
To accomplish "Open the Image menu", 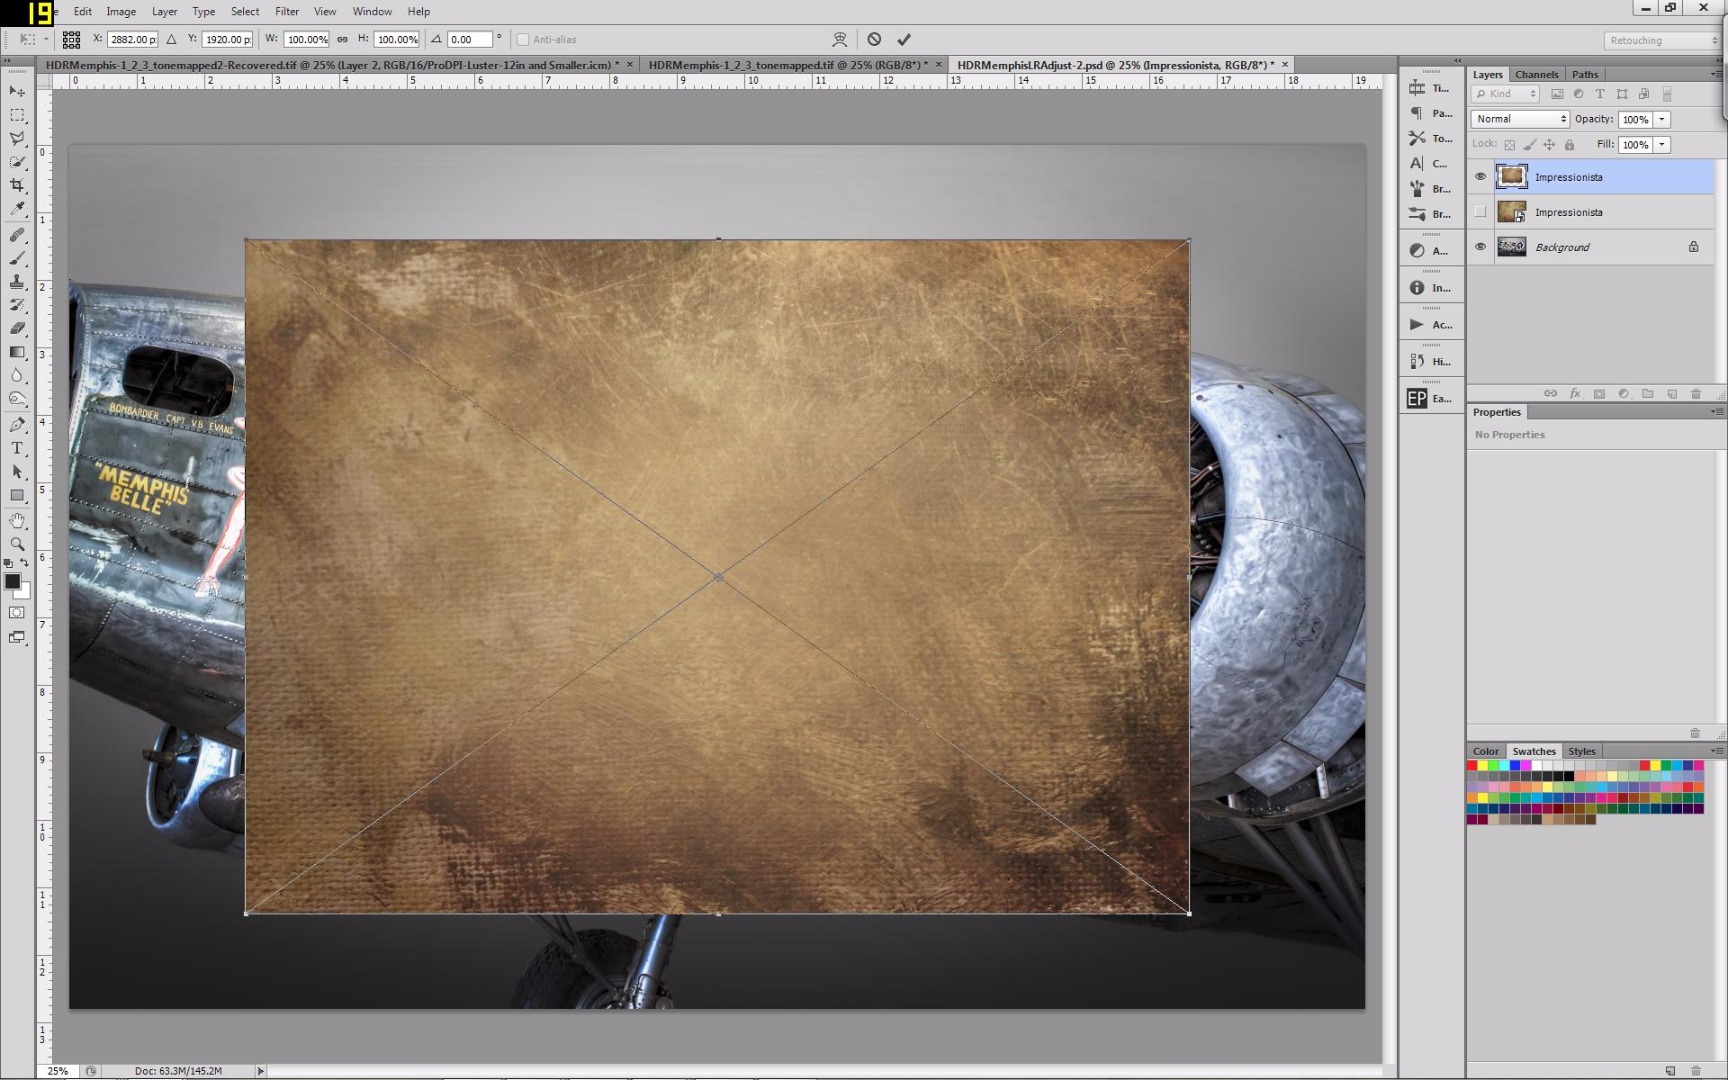I will pos(121,12).
